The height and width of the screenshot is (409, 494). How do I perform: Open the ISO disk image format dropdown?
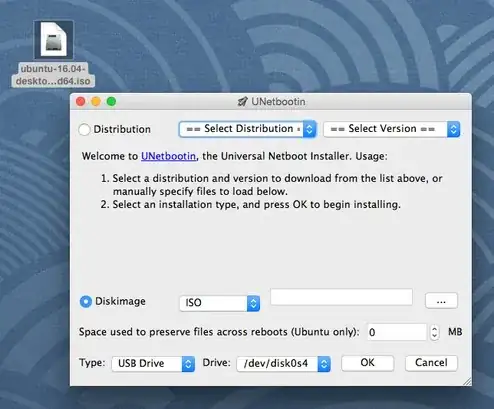[220, 303]
